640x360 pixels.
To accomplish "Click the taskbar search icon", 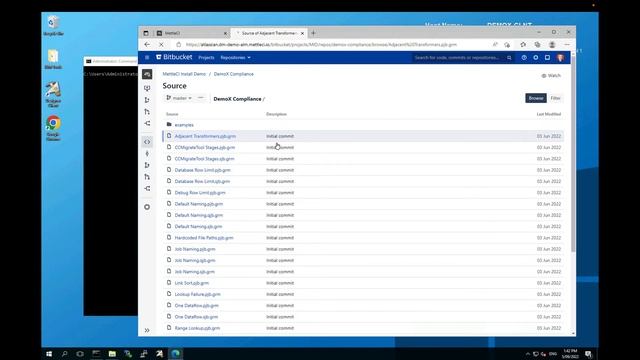I will [64, 354].
